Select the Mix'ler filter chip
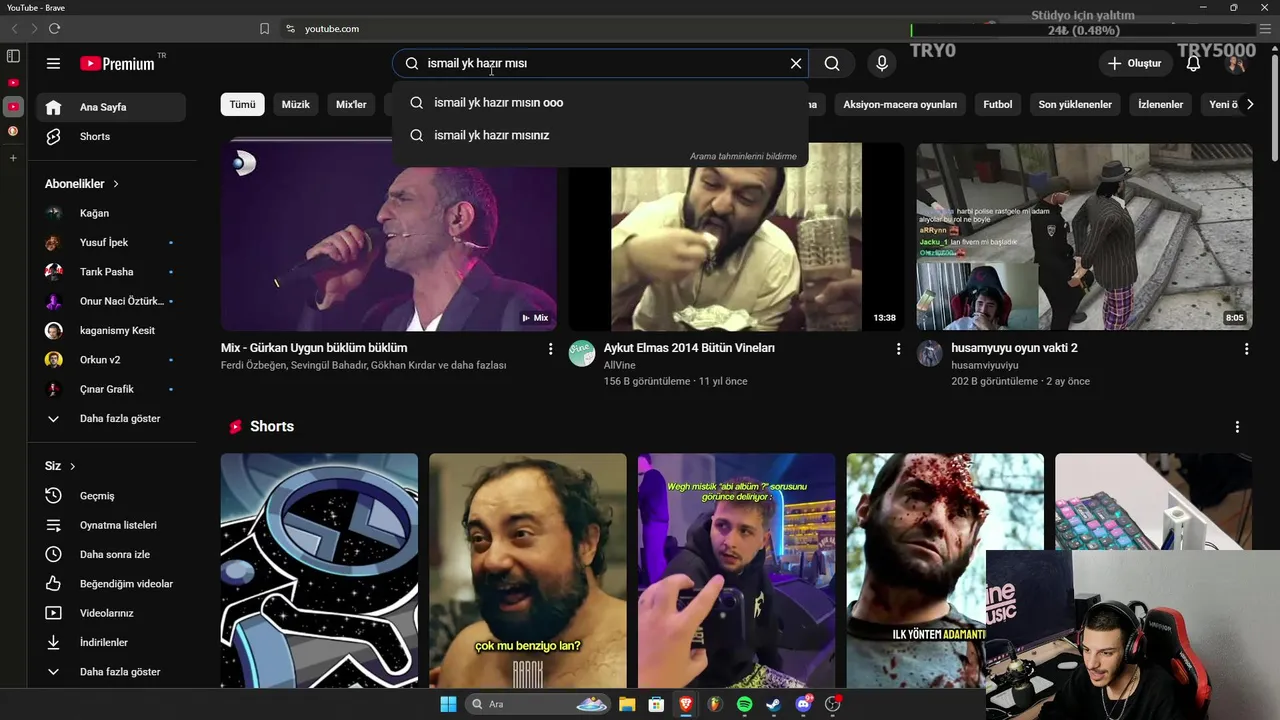Image resolution: width=1280 pixels, height=720 pixels. 351,104
